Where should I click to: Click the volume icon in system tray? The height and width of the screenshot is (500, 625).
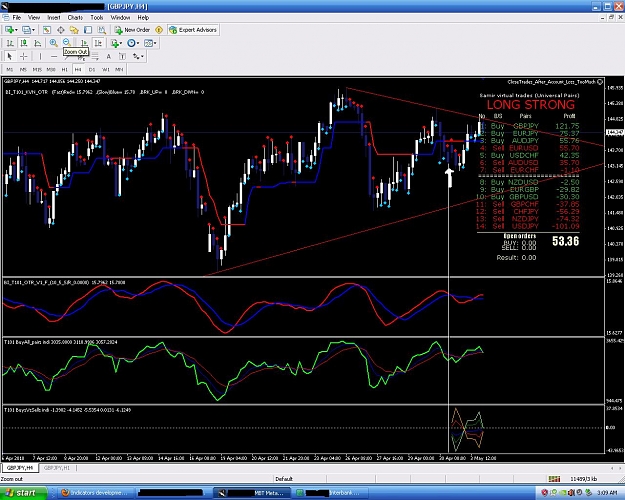(572, 493)
